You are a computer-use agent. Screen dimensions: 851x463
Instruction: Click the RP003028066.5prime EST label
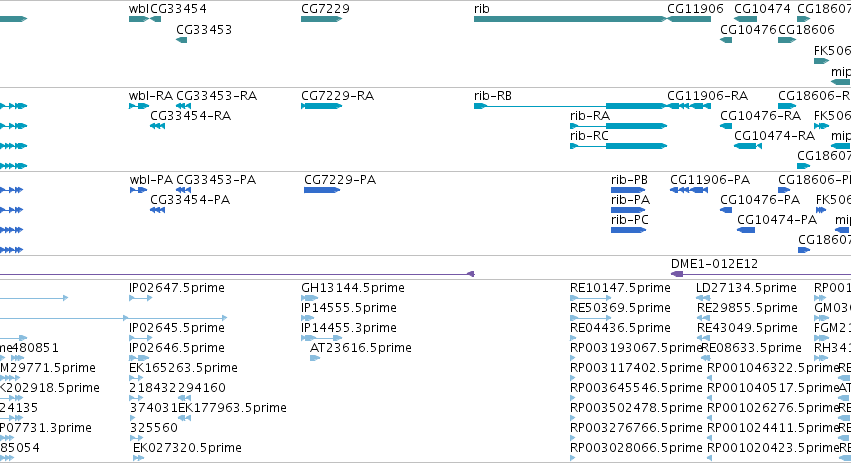click(x=636, y=448)
